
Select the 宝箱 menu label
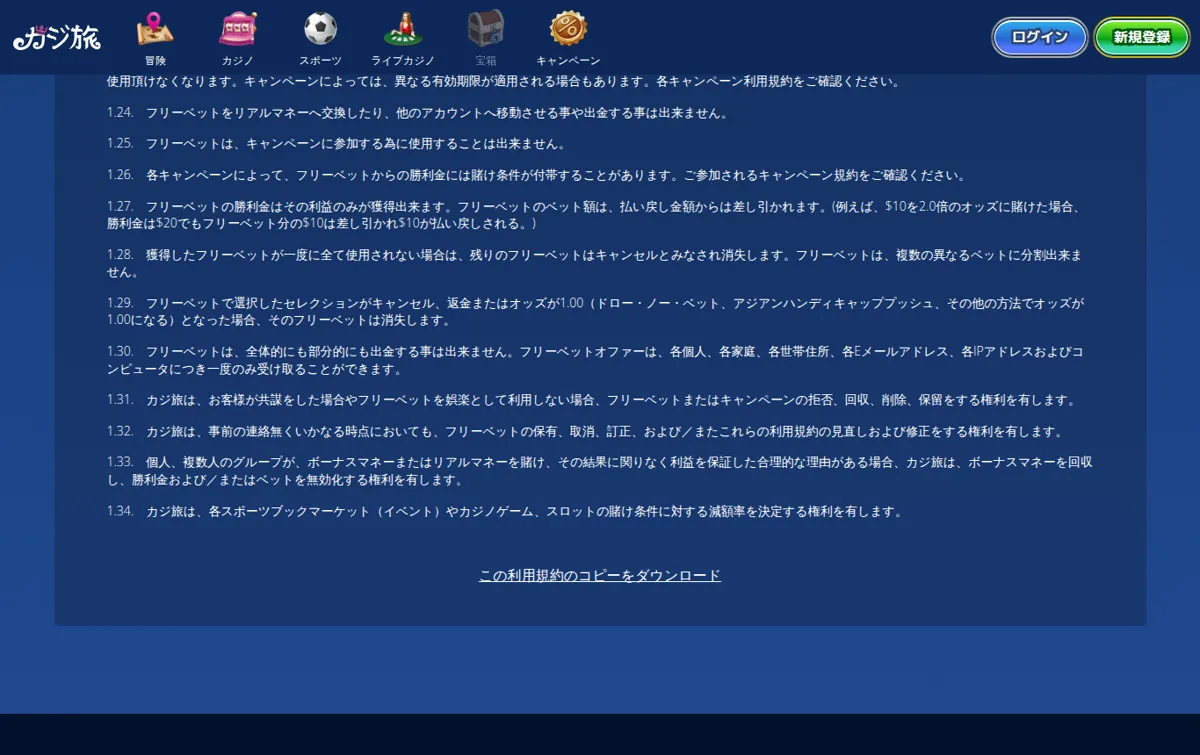point(486,61)
